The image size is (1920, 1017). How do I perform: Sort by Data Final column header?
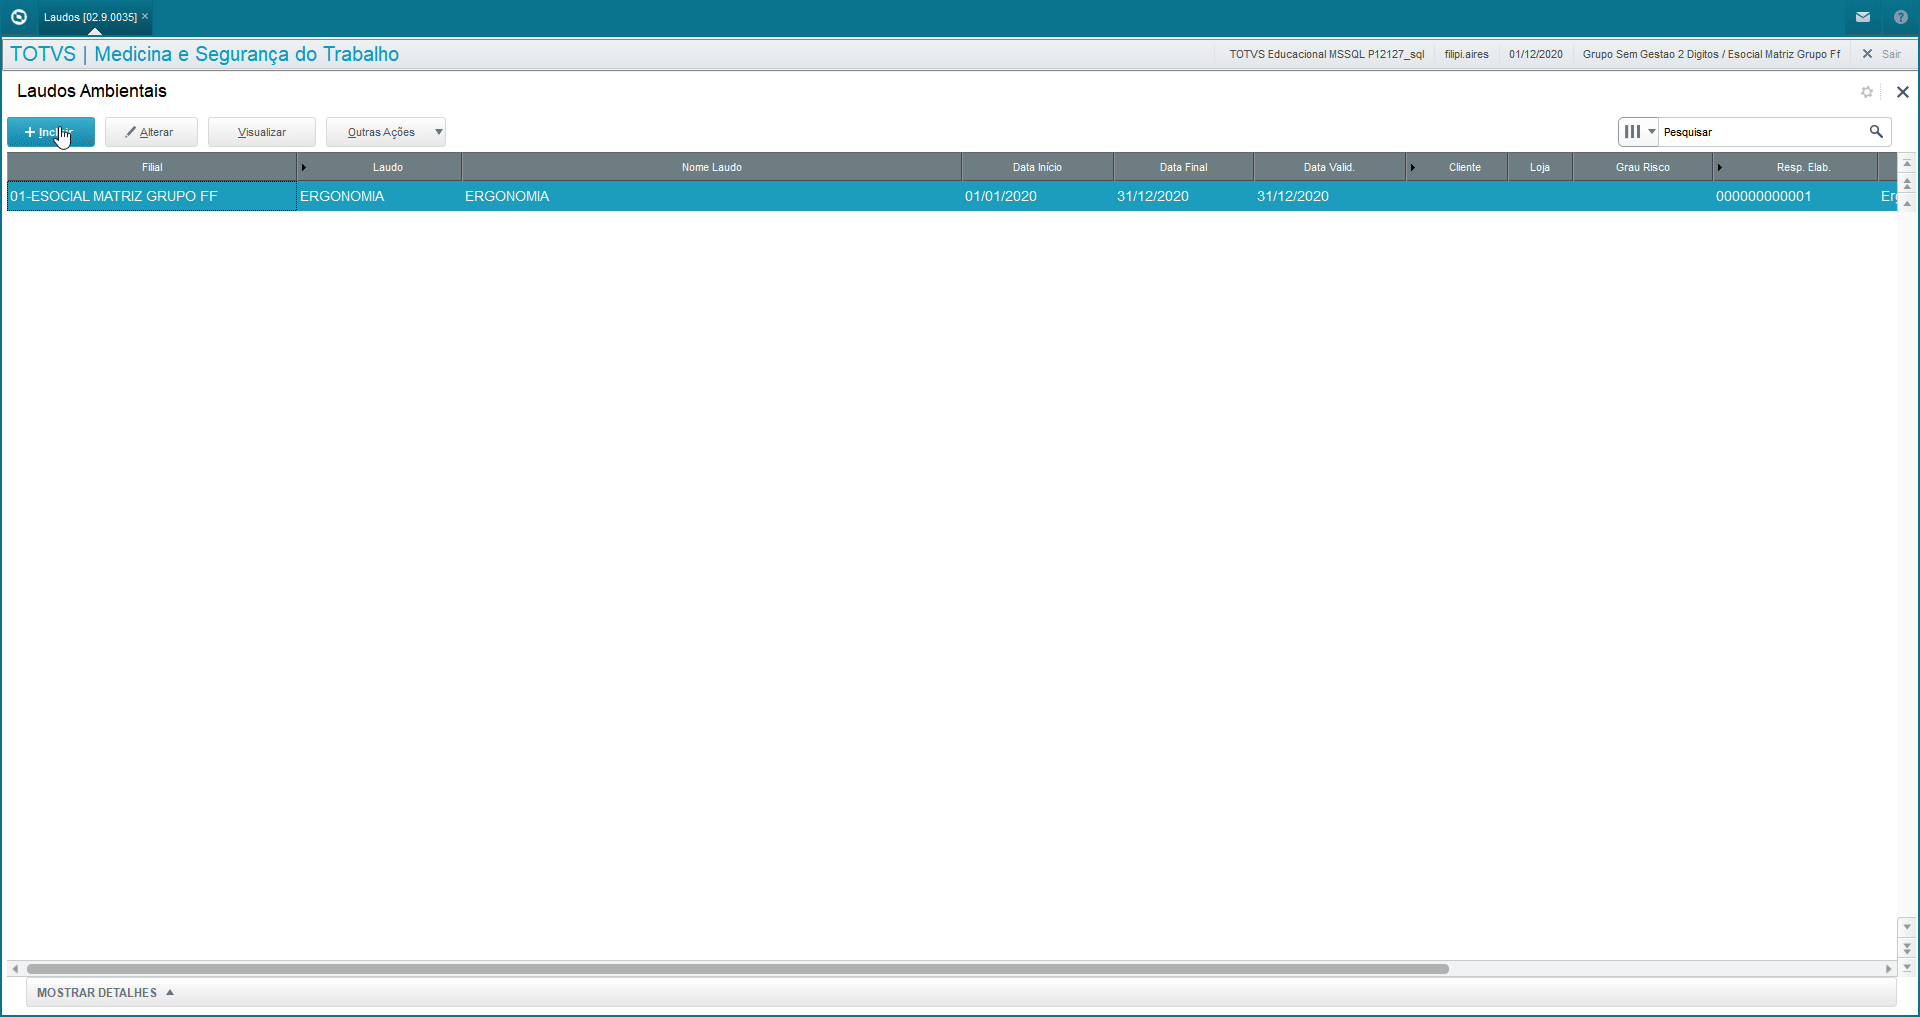pos(1184,167)
